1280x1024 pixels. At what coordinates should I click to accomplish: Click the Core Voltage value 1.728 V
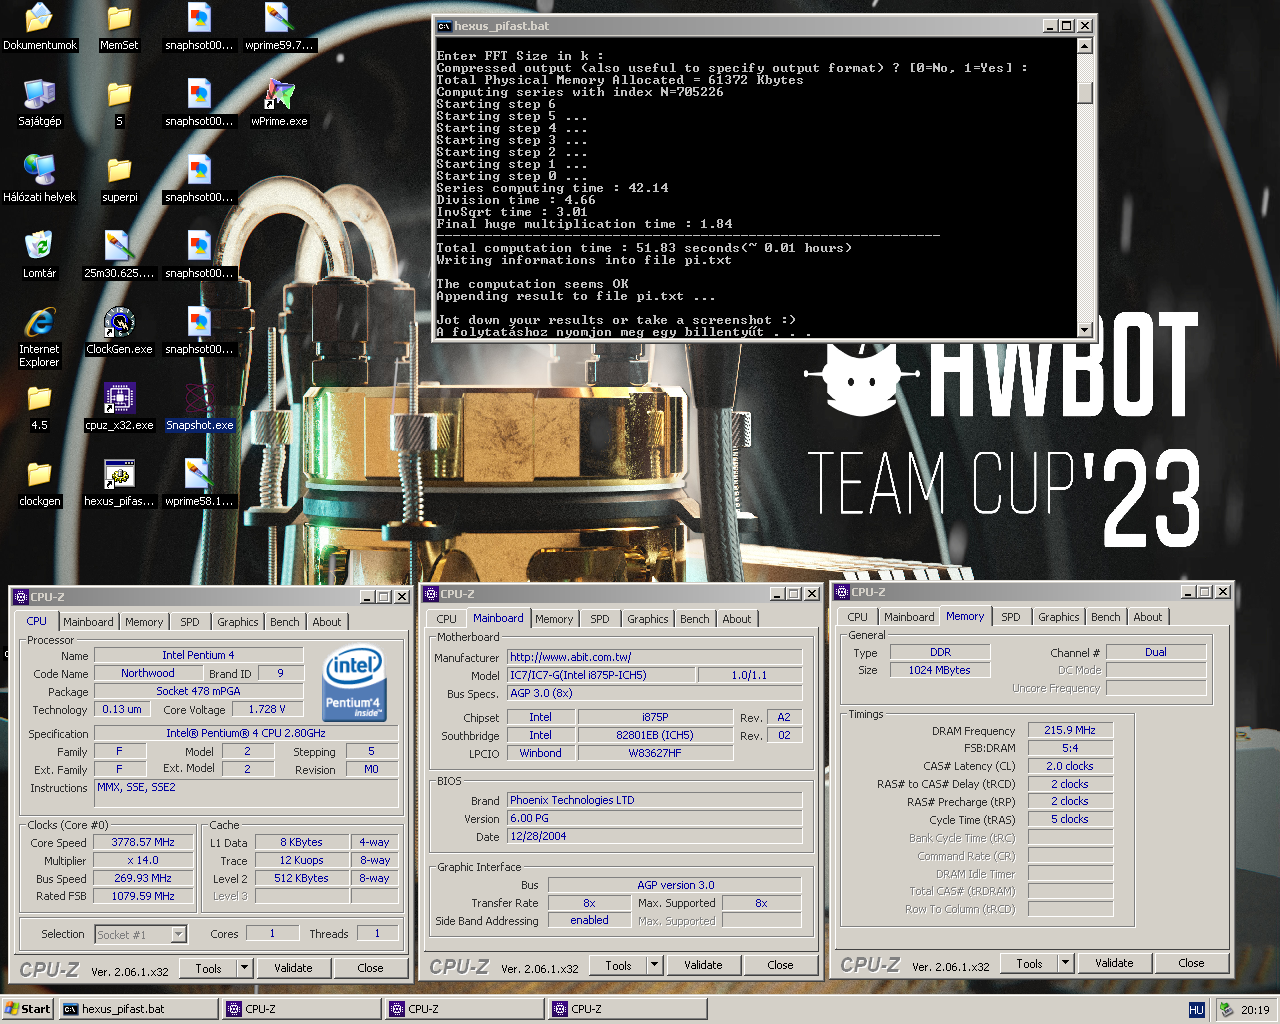click(267, 709)
